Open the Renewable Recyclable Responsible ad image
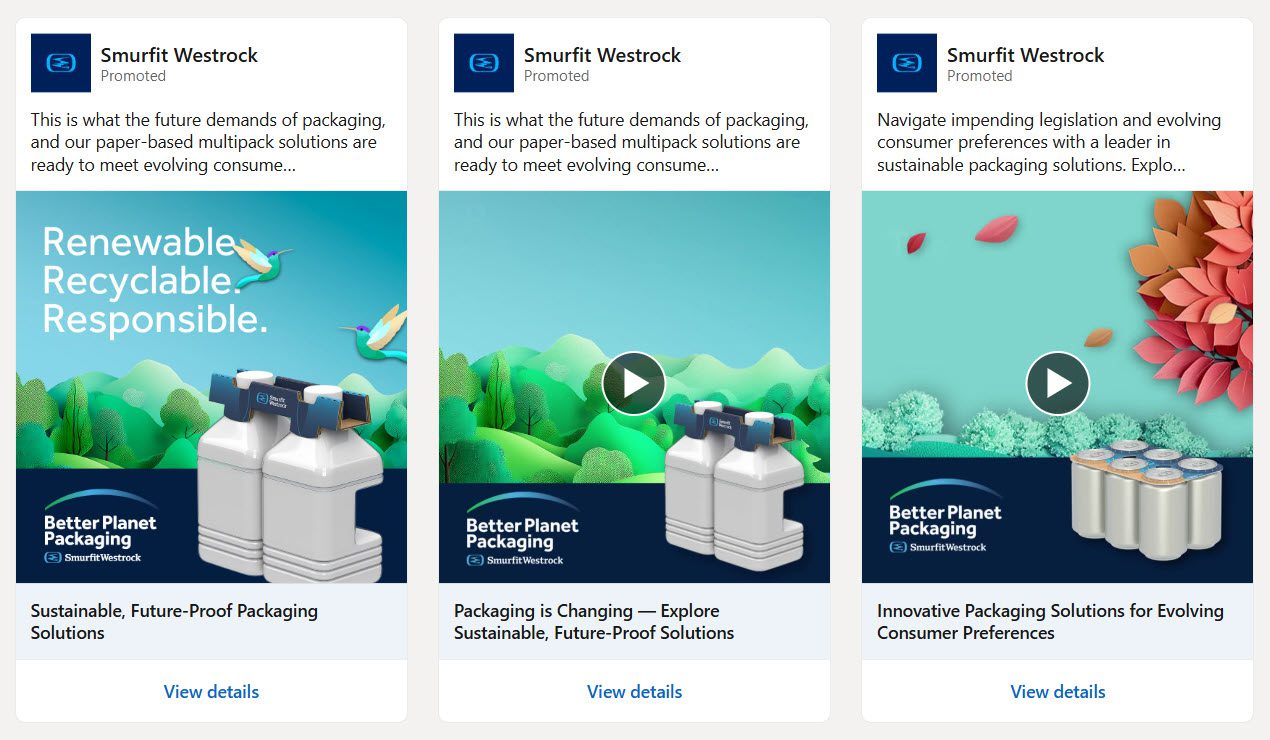1270x740 pixels. coord(211,387)
